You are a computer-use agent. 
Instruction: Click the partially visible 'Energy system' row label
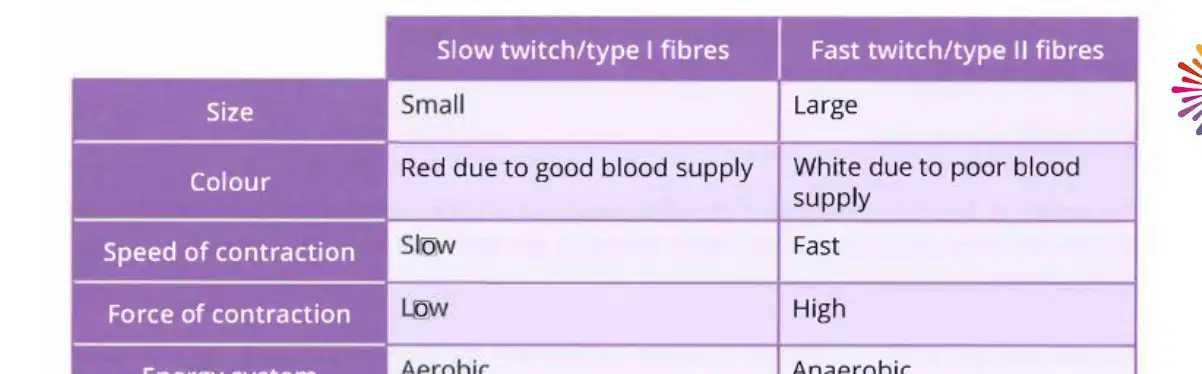click(x=229, y=366)
